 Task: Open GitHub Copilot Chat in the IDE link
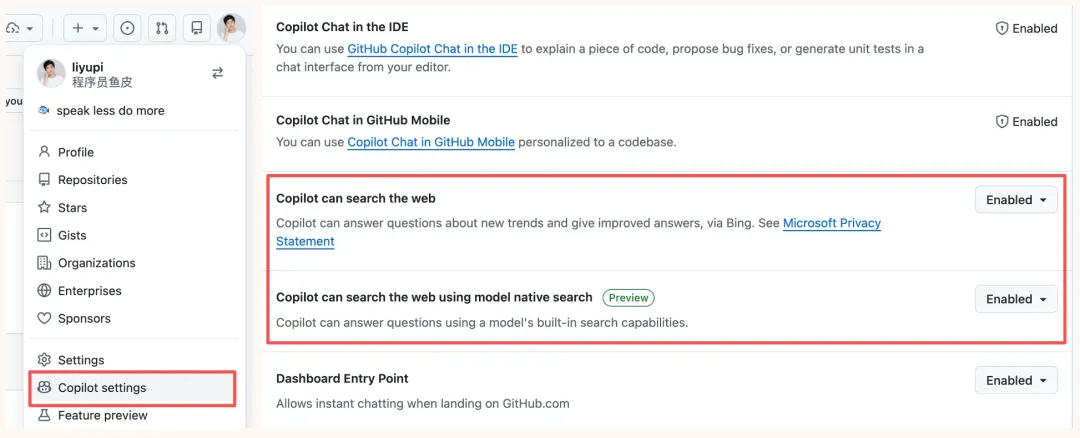[432, 49]
